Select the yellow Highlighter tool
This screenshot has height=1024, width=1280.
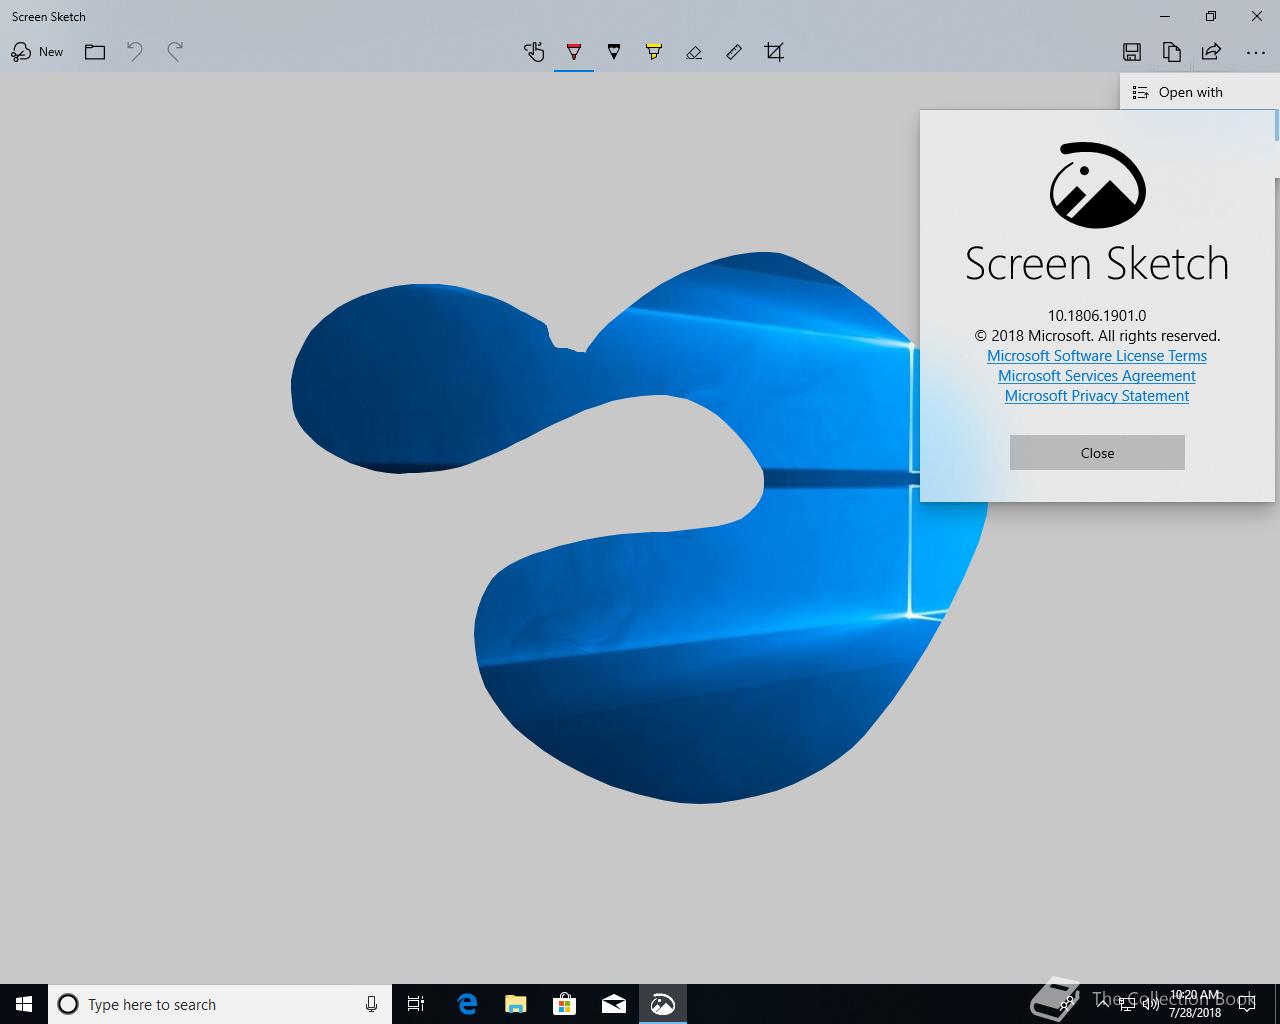point(654,52)
